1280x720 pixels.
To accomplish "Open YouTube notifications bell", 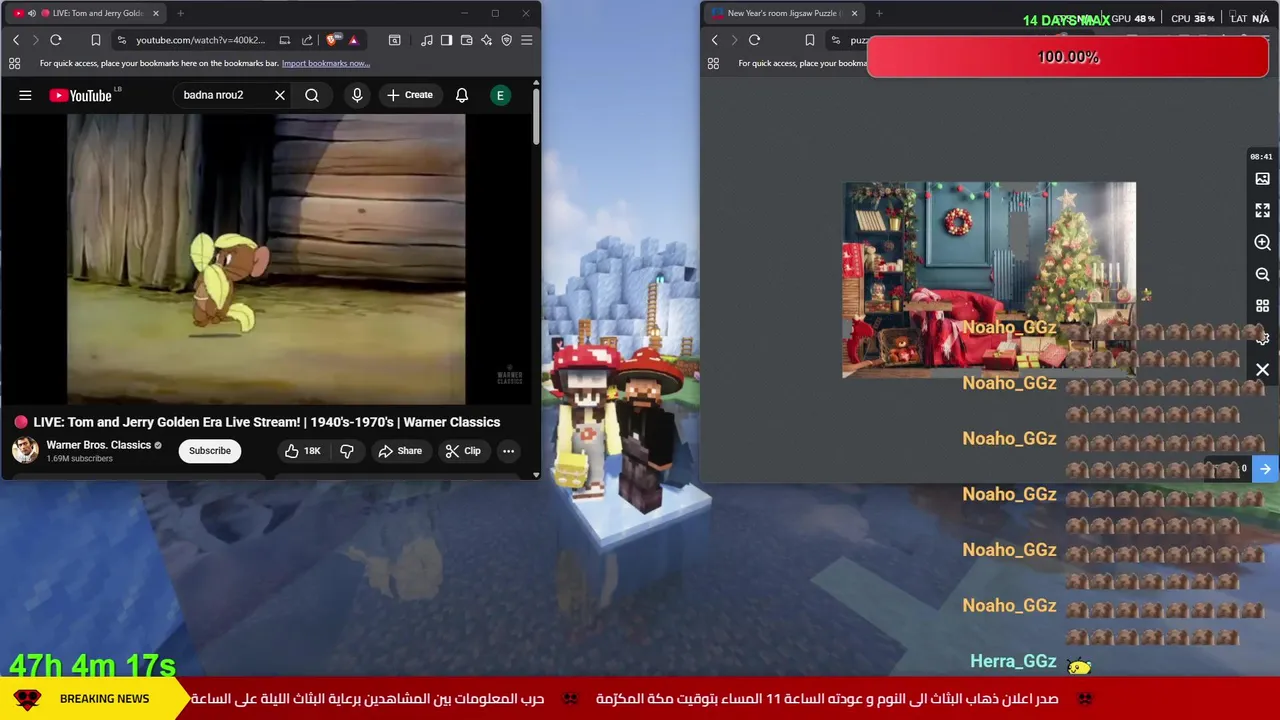I will [462, 95].
